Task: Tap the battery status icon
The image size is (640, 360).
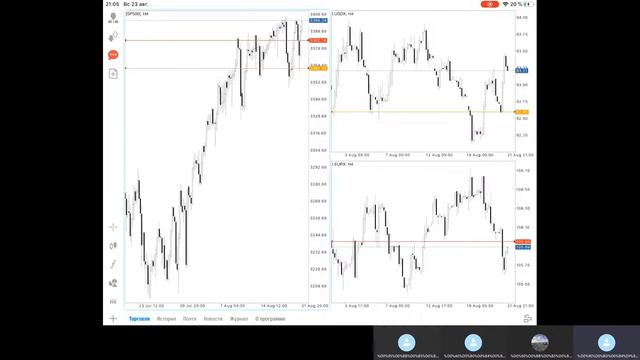Action: pos(528,4)
